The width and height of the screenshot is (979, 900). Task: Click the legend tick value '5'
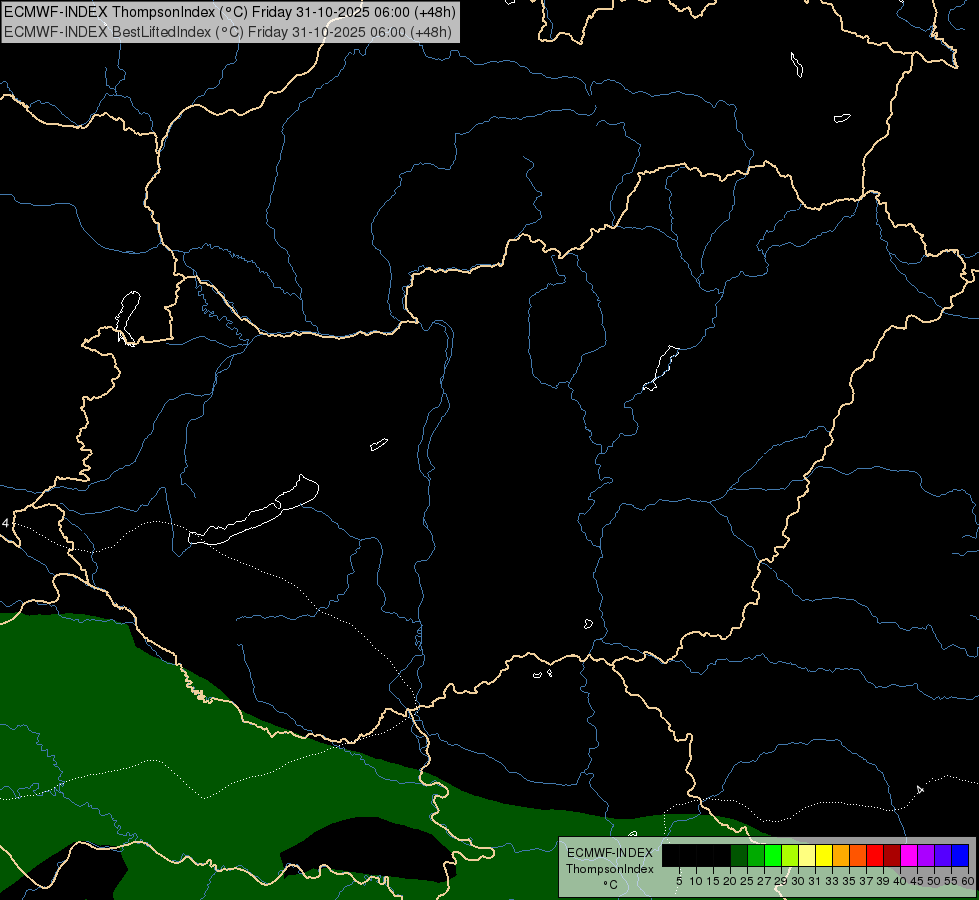[679, 881]
